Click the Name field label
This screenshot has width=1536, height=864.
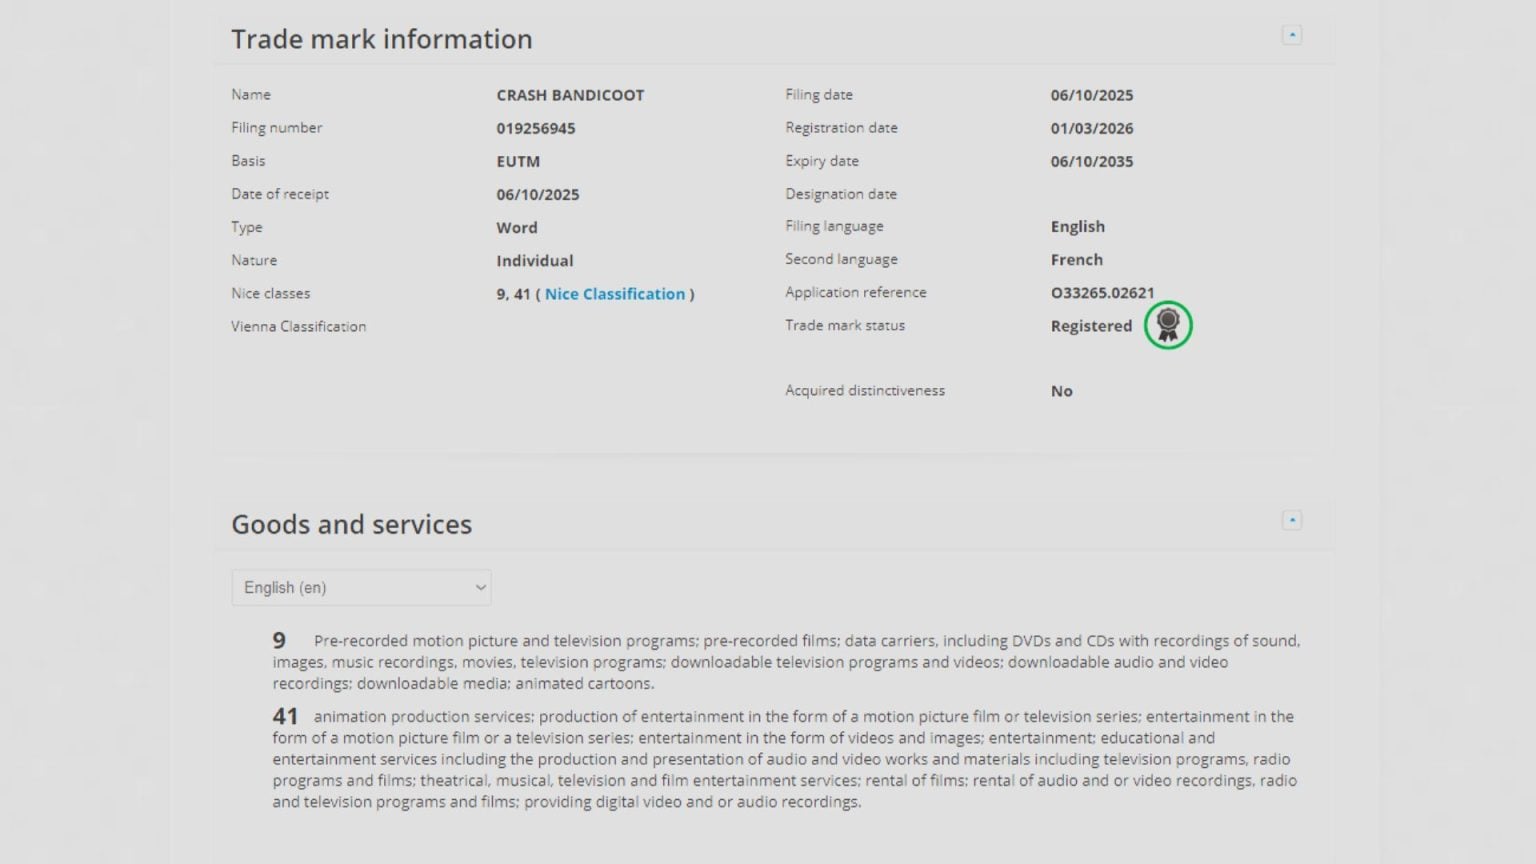click(251, 94)
